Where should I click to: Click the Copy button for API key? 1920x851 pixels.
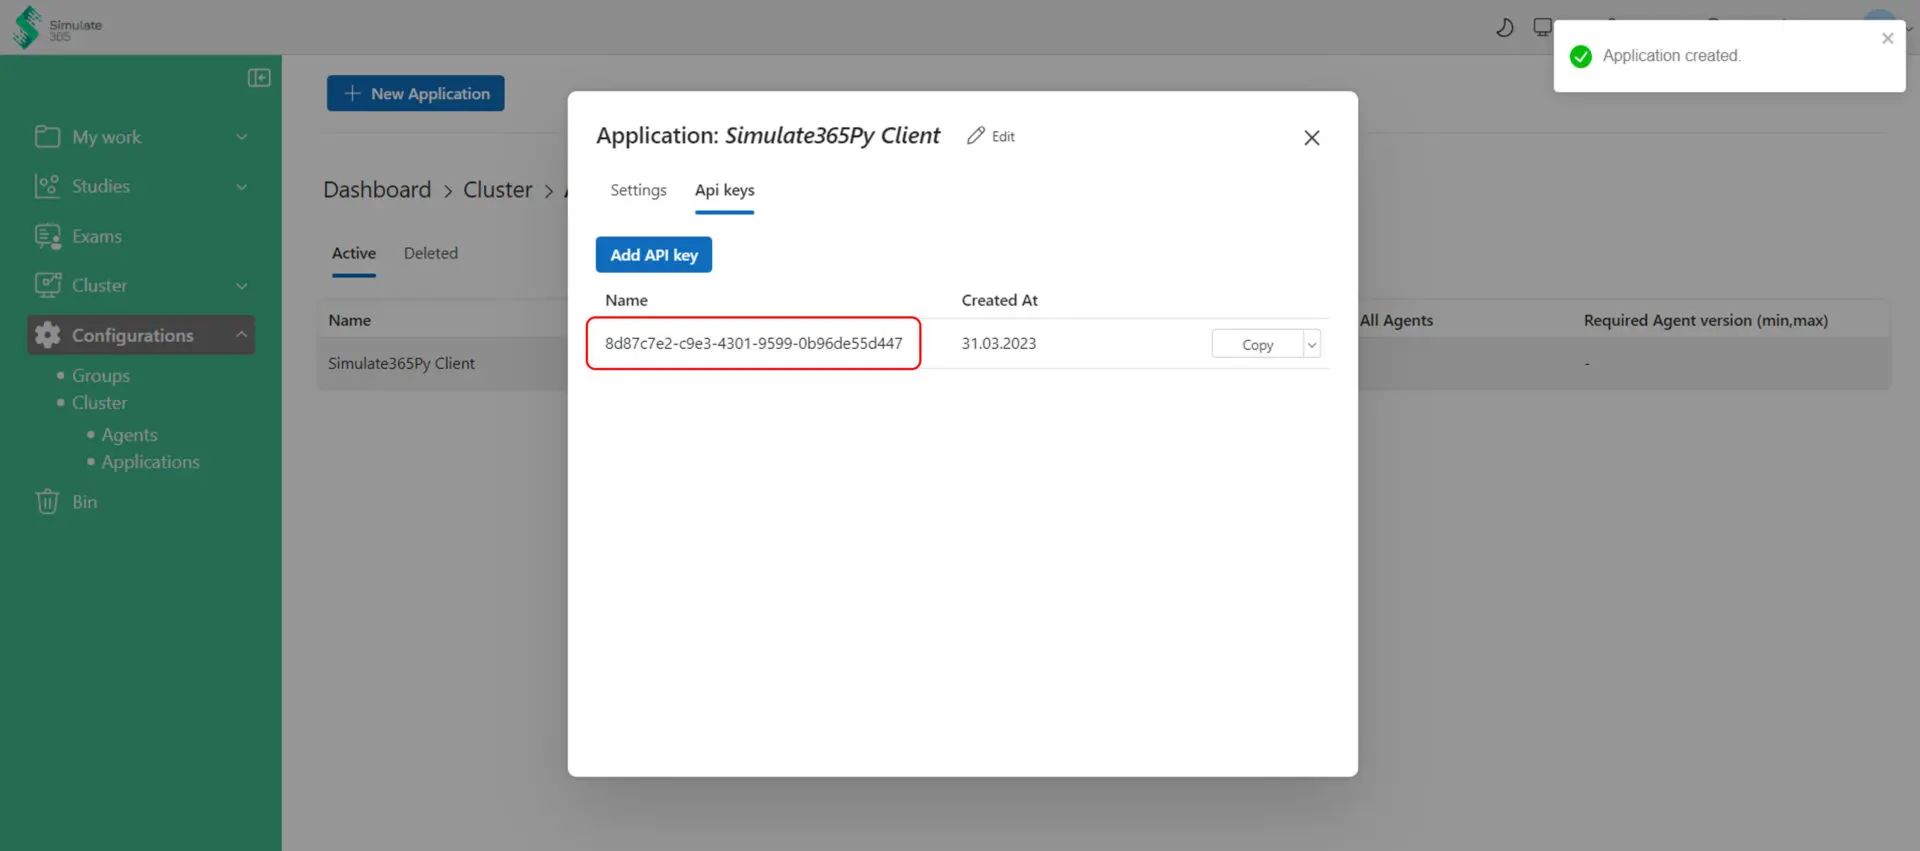tap(1257, 344)
